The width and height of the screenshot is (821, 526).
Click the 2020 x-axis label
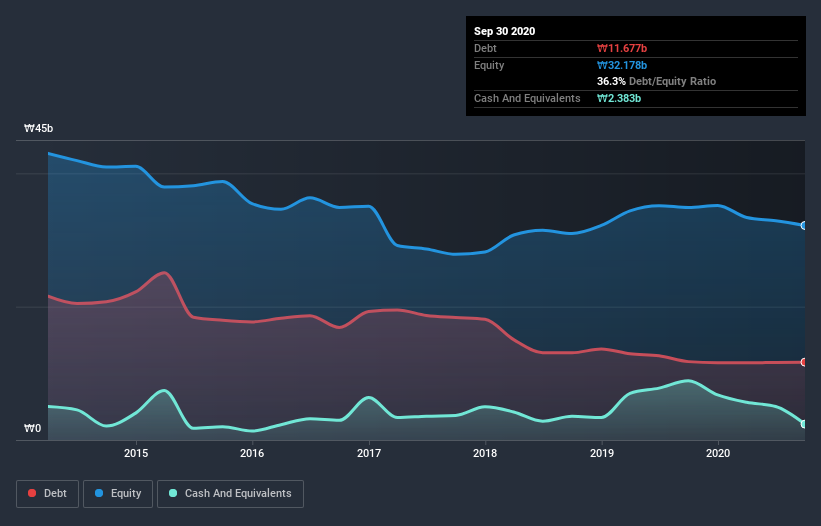[x=718, y=453]
